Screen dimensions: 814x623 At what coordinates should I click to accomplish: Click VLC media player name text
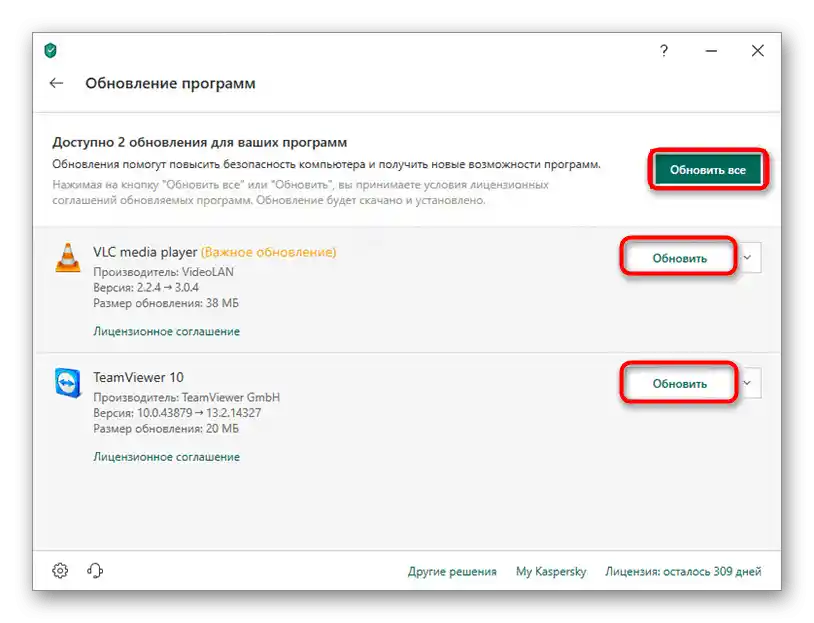(x=145, y=252)
